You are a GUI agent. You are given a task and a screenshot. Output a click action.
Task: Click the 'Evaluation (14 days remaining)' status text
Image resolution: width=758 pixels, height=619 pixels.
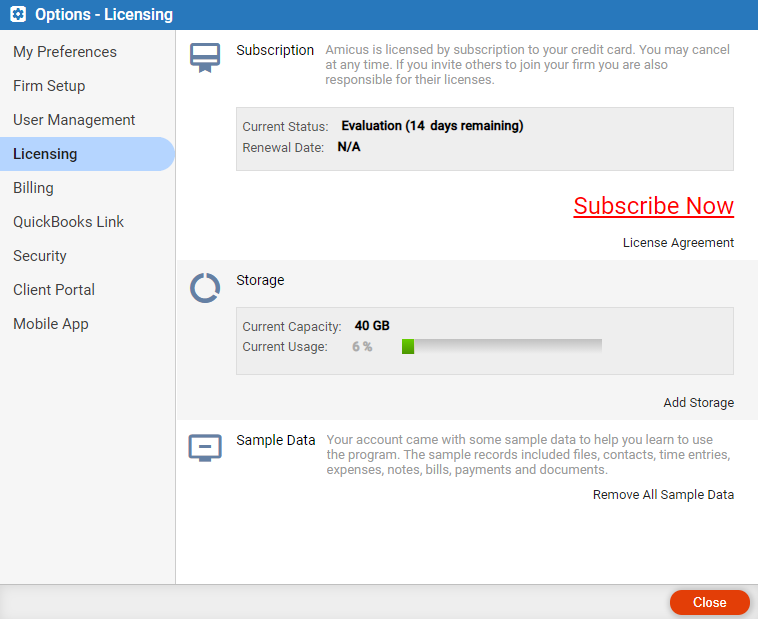pyautogui.click(x=432, y=126)
